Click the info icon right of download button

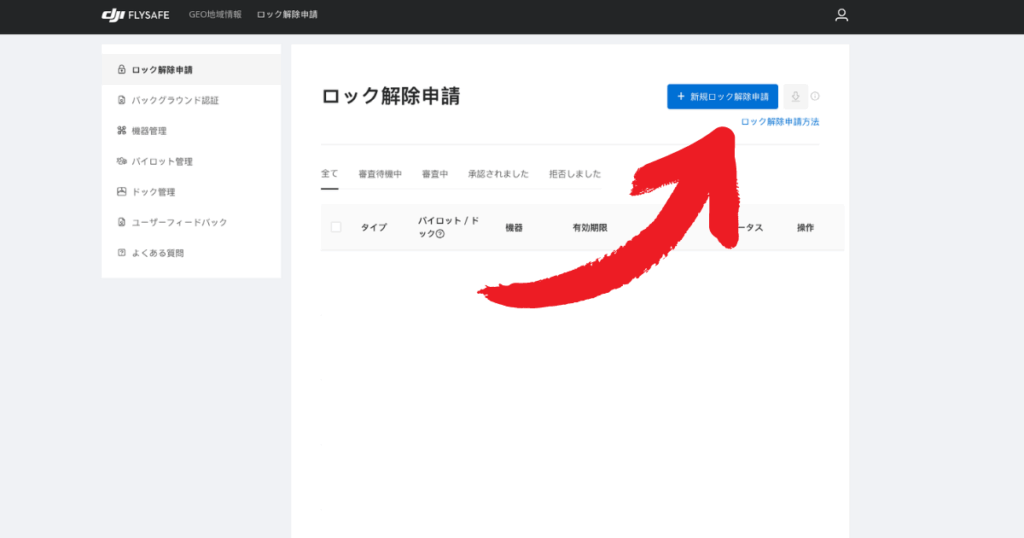[x=815, y=96]
